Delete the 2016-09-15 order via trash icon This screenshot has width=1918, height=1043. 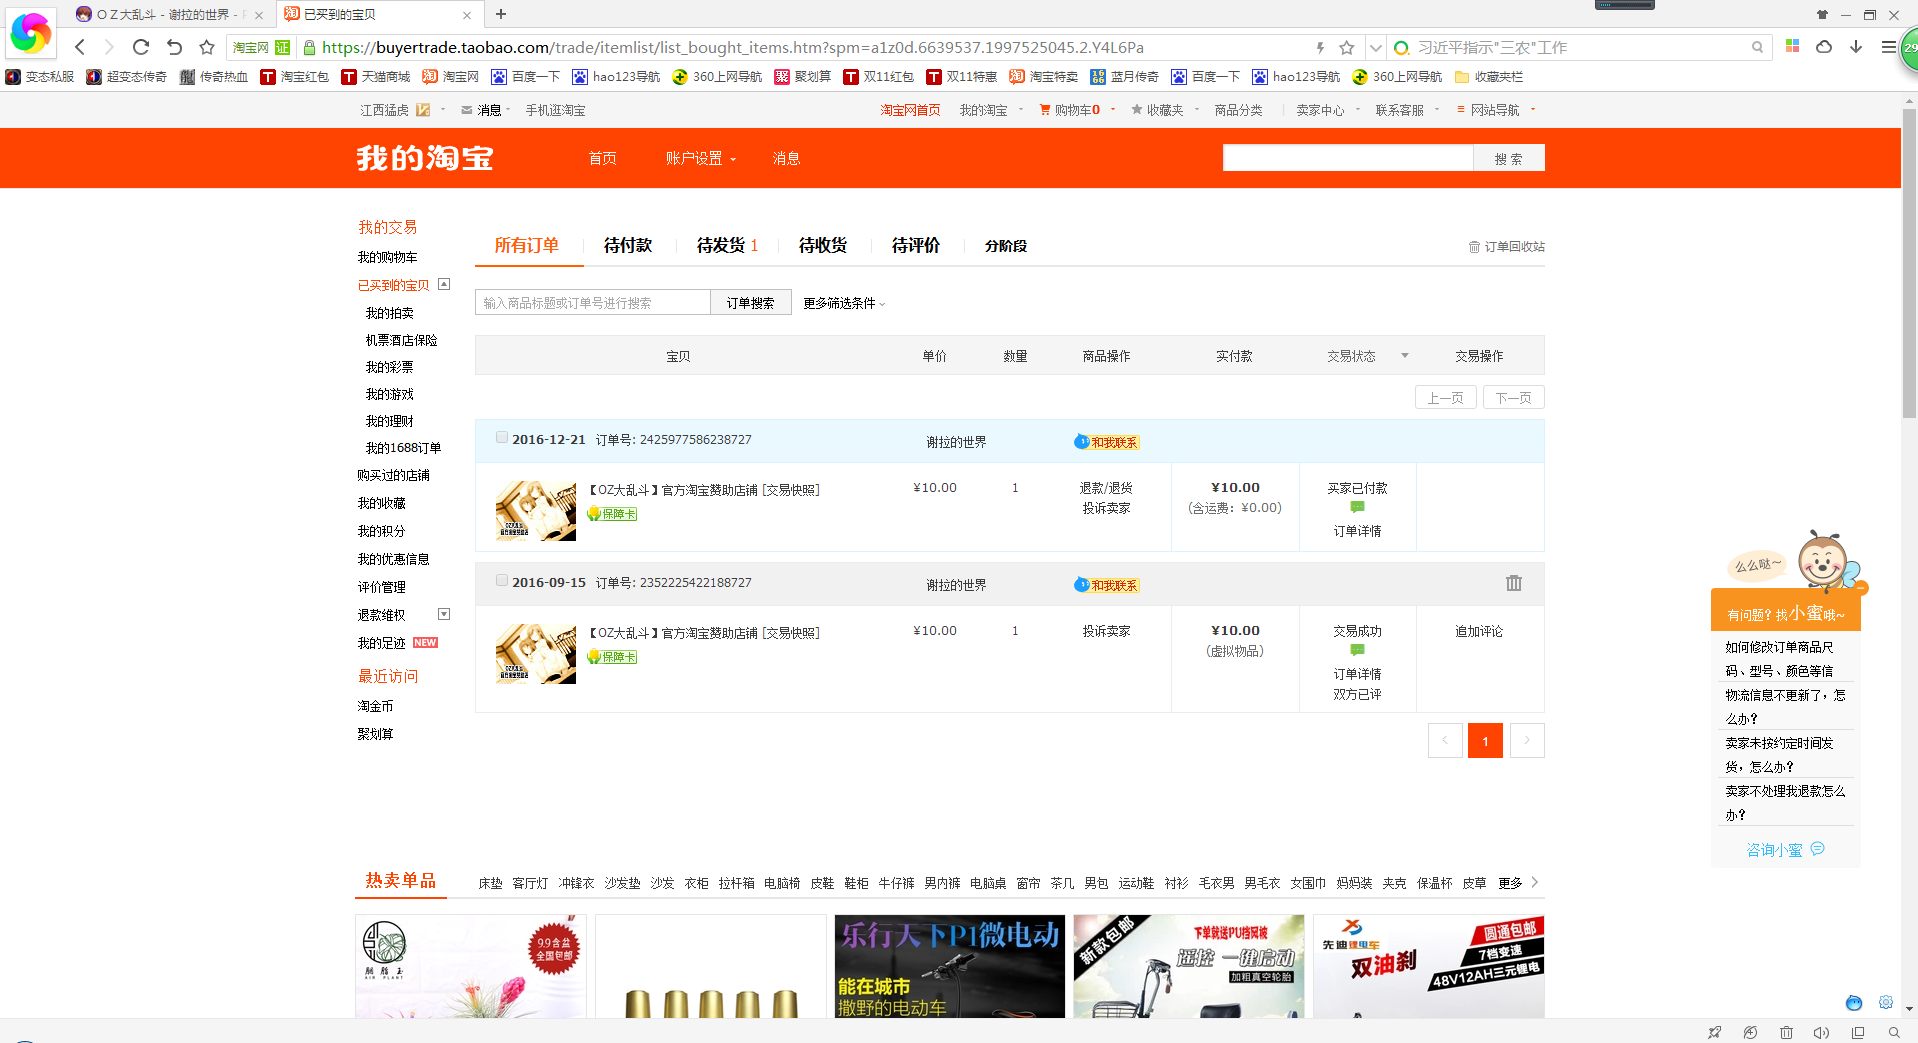point(1514,583)
